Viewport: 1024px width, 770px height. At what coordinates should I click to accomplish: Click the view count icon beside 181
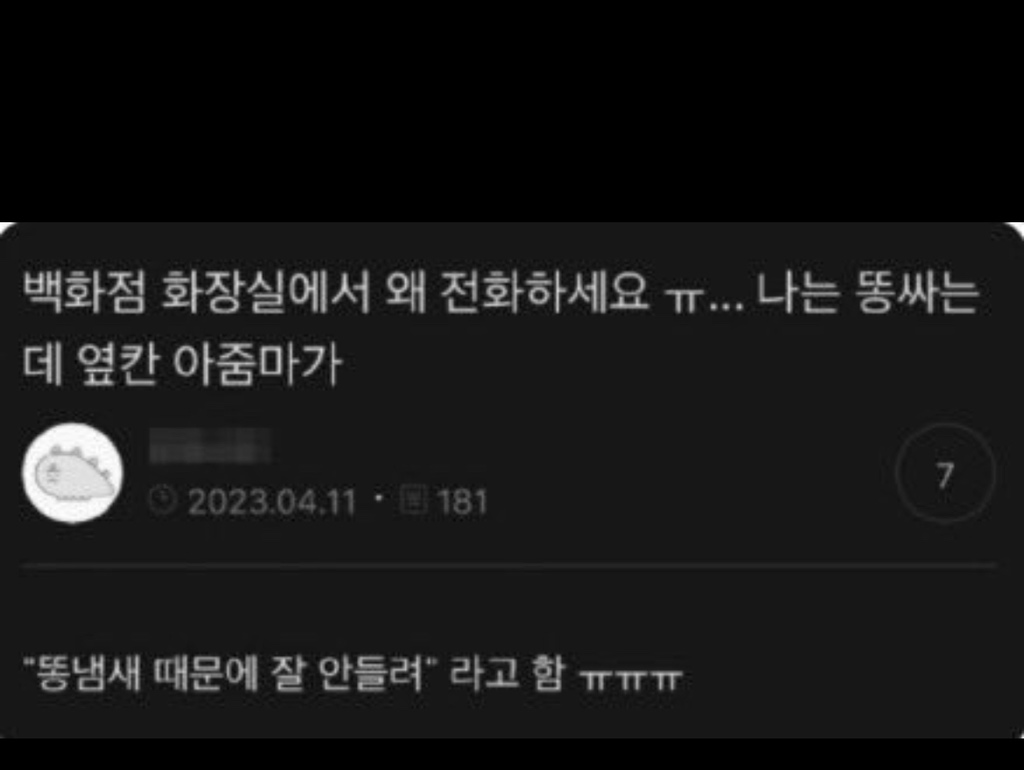[413, 500]
